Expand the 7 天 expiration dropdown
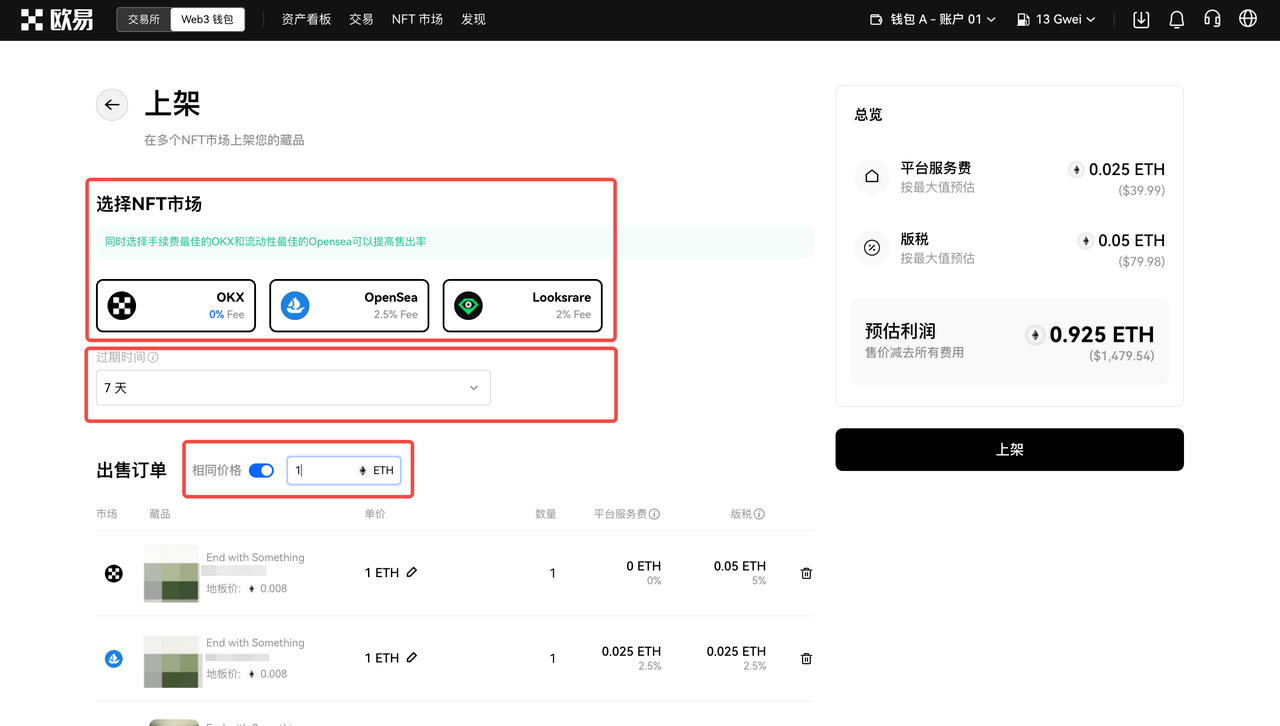The width and height of the screenshot is (1280, 726). click(x=293, y=388)
